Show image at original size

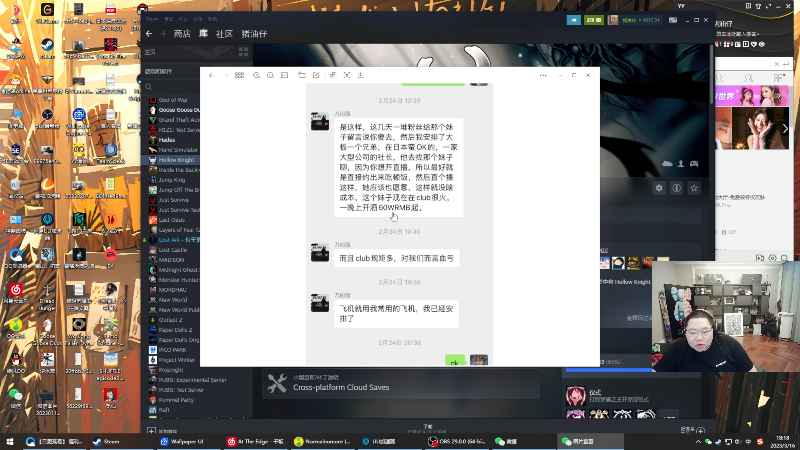click(285, 75)
